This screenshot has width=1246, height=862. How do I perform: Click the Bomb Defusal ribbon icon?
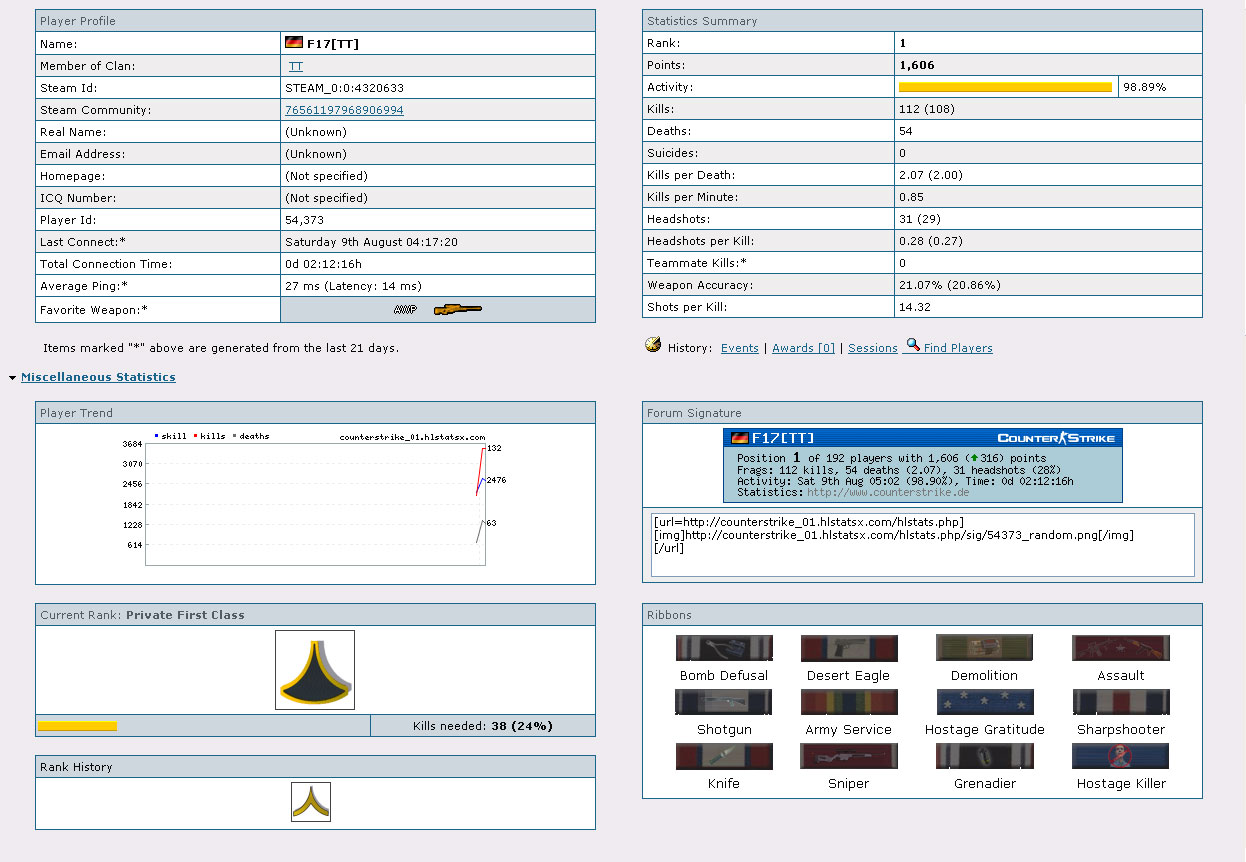[x=724, y=648]
